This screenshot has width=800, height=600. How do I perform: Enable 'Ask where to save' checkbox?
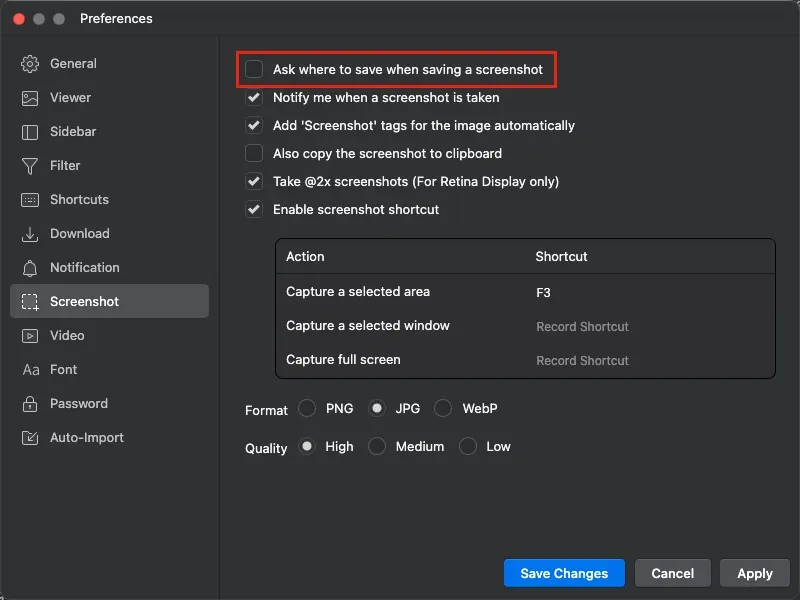[x=254, y=70]
